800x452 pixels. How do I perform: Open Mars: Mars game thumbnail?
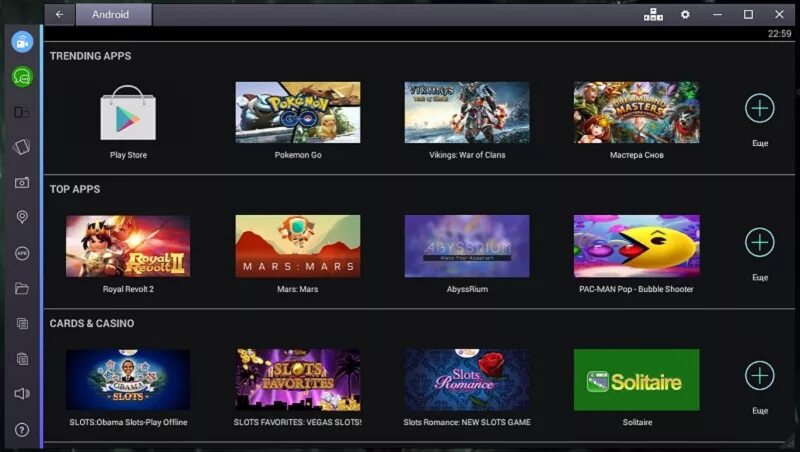pos(298,246)
